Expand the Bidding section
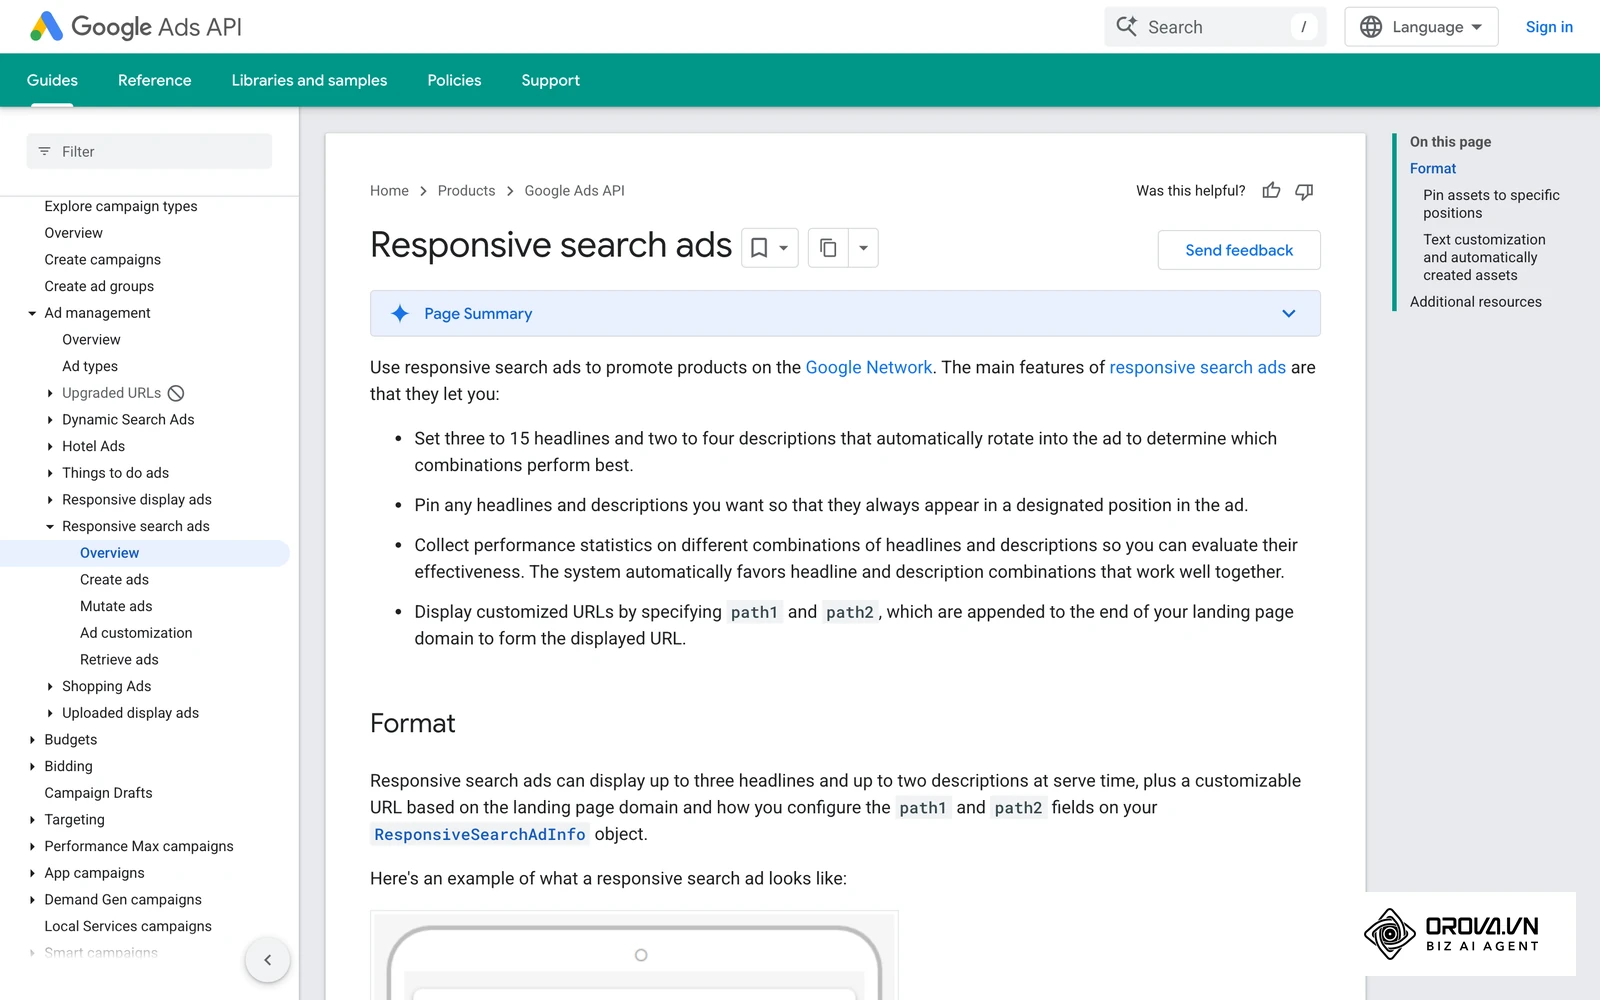1600x1000 pixels. (32, 766)
